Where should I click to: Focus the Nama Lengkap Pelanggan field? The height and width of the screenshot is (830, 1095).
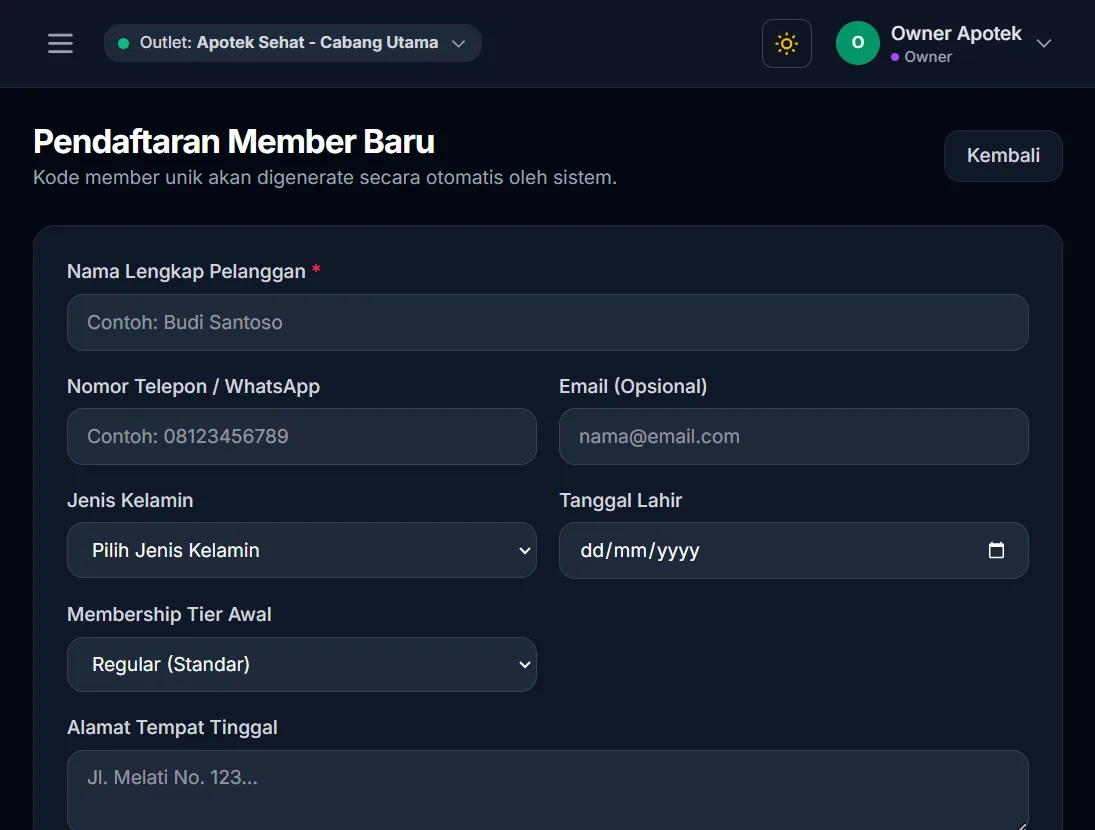tap(548, 323)
